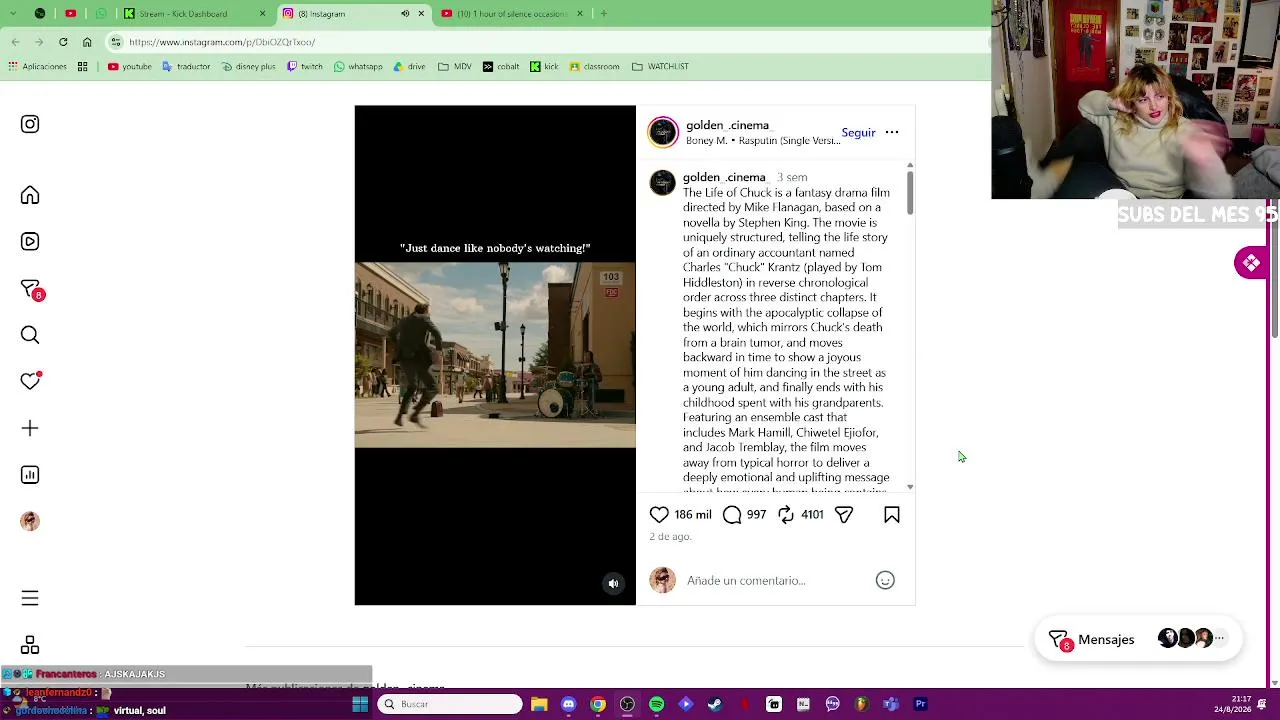Screen dimensions: 1280x720
Task: Open Discord from the taskbar
Action: tap(568, 704)
